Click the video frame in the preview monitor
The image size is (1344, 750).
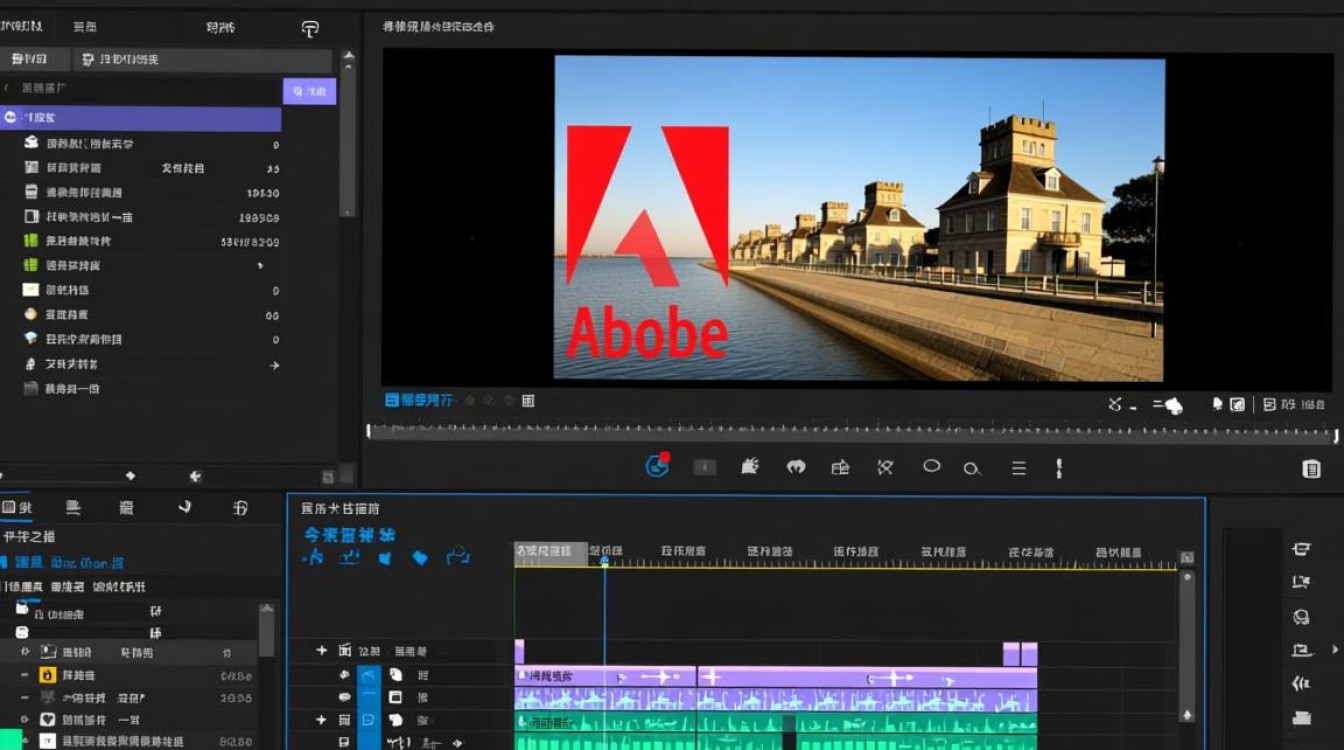[859, 218]
